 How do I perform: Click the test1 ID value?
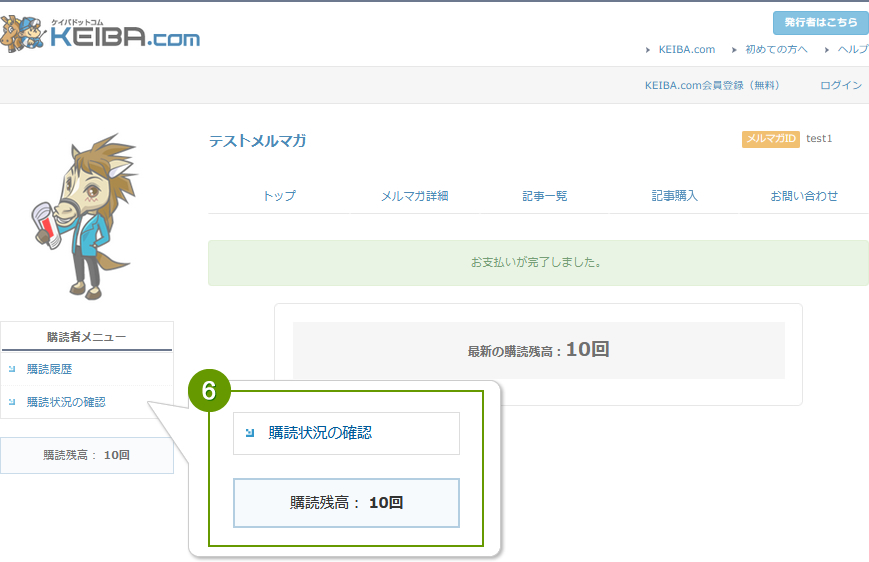pyautogui.click(x=819, y=139)
